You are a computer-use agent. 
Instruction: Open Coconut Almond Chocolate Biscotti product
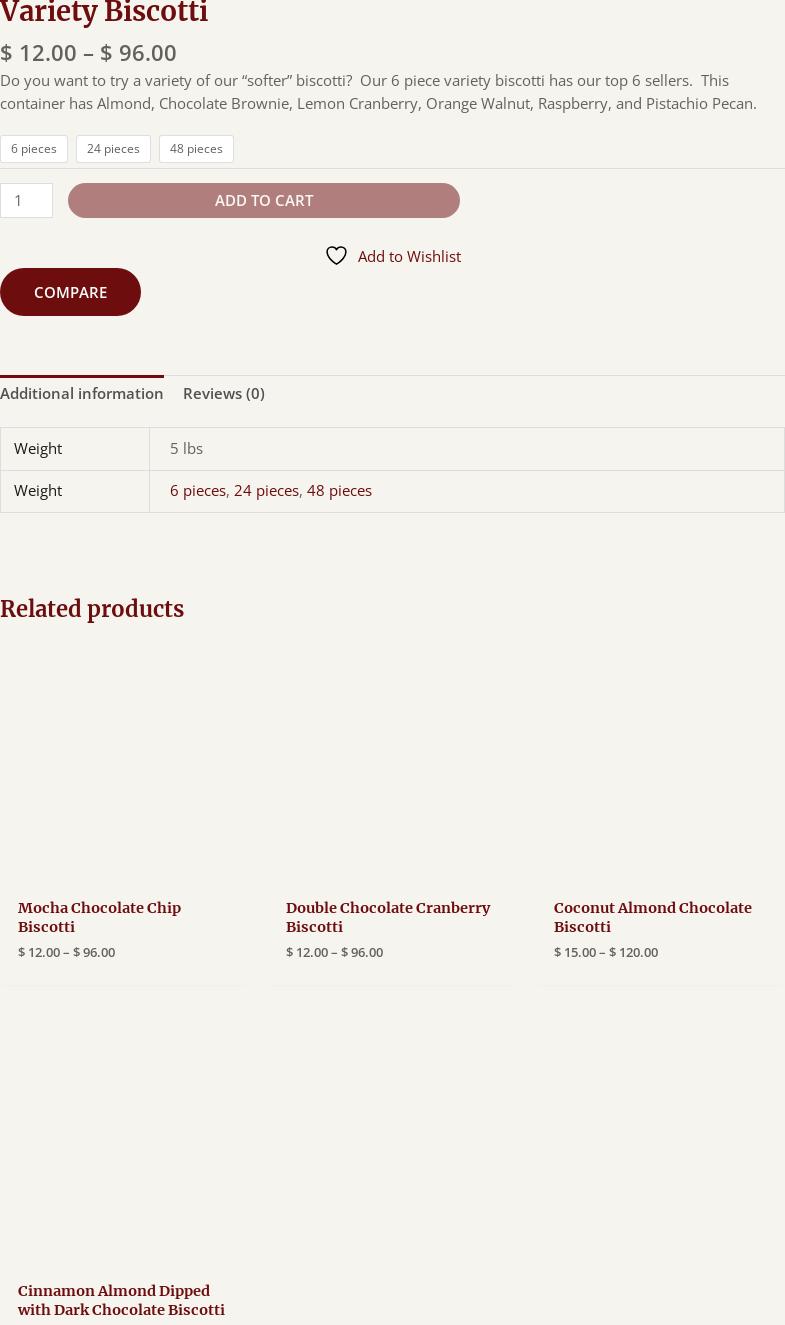point(652,917)
